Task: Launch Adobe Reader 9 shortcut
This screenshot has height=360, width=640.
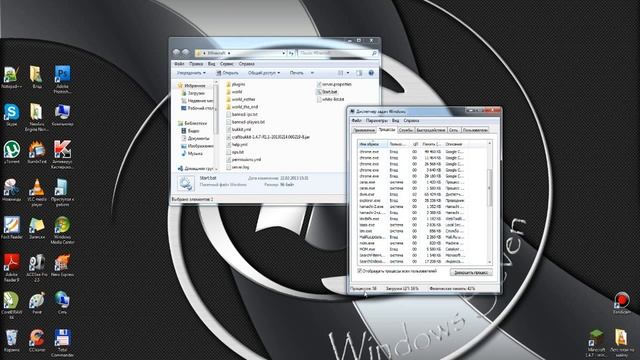Action: [x=11, y=268]
